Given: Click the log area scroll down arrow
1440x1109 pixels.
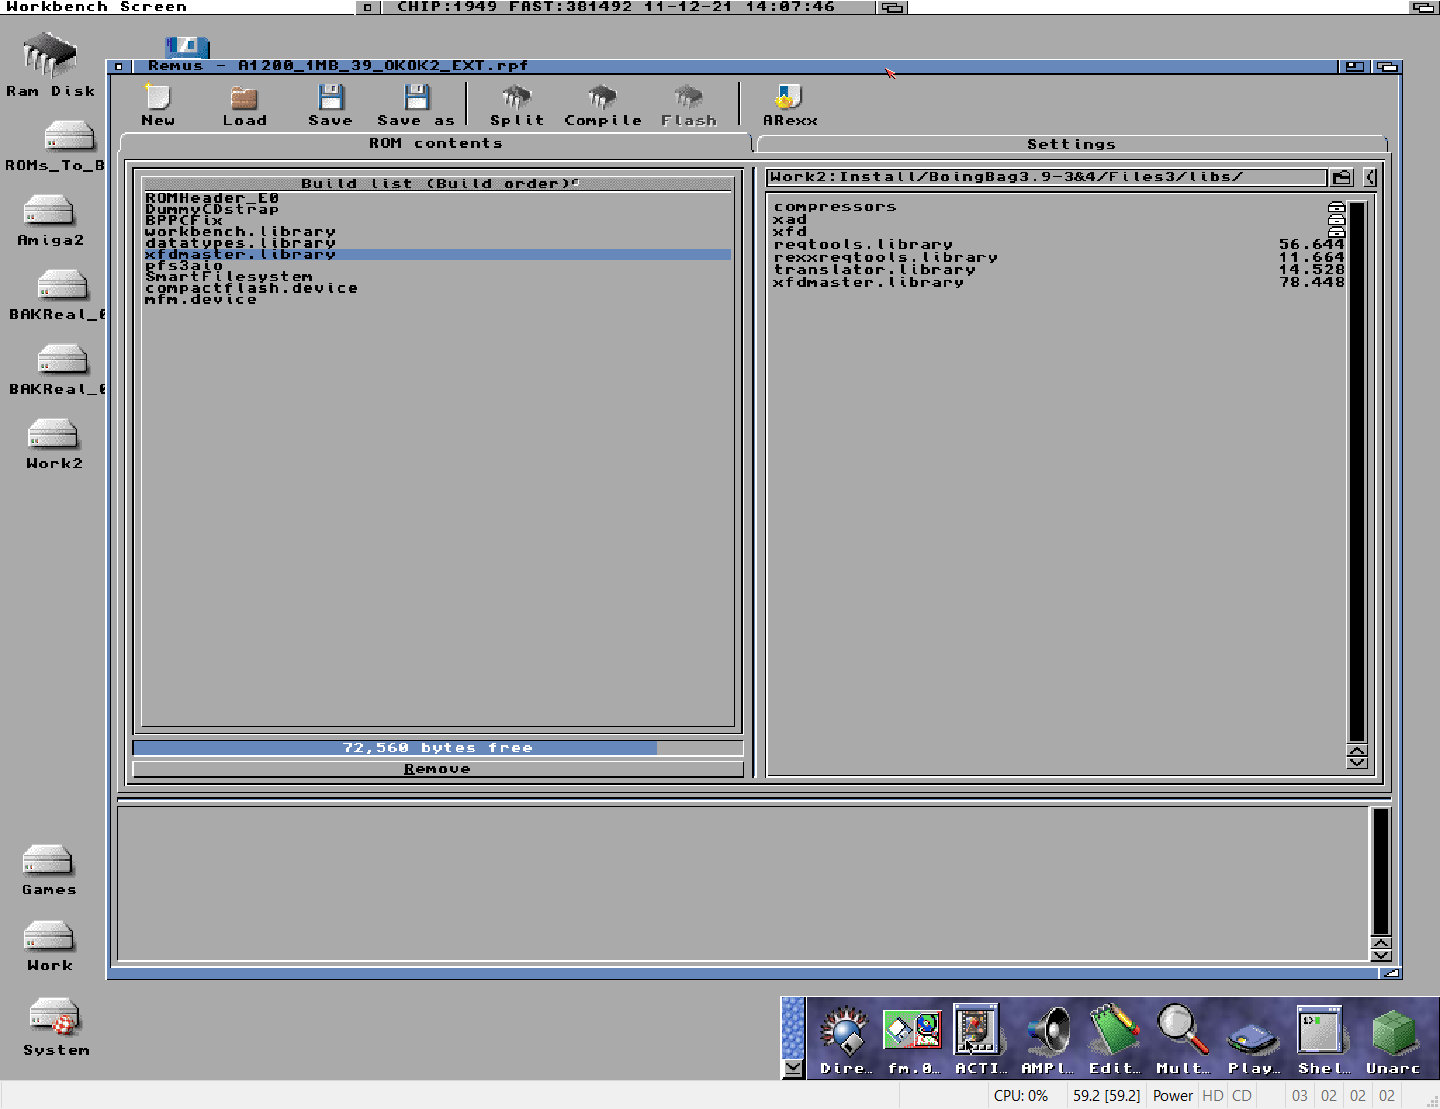Looking at the screenshot, I should point(1380,955).
